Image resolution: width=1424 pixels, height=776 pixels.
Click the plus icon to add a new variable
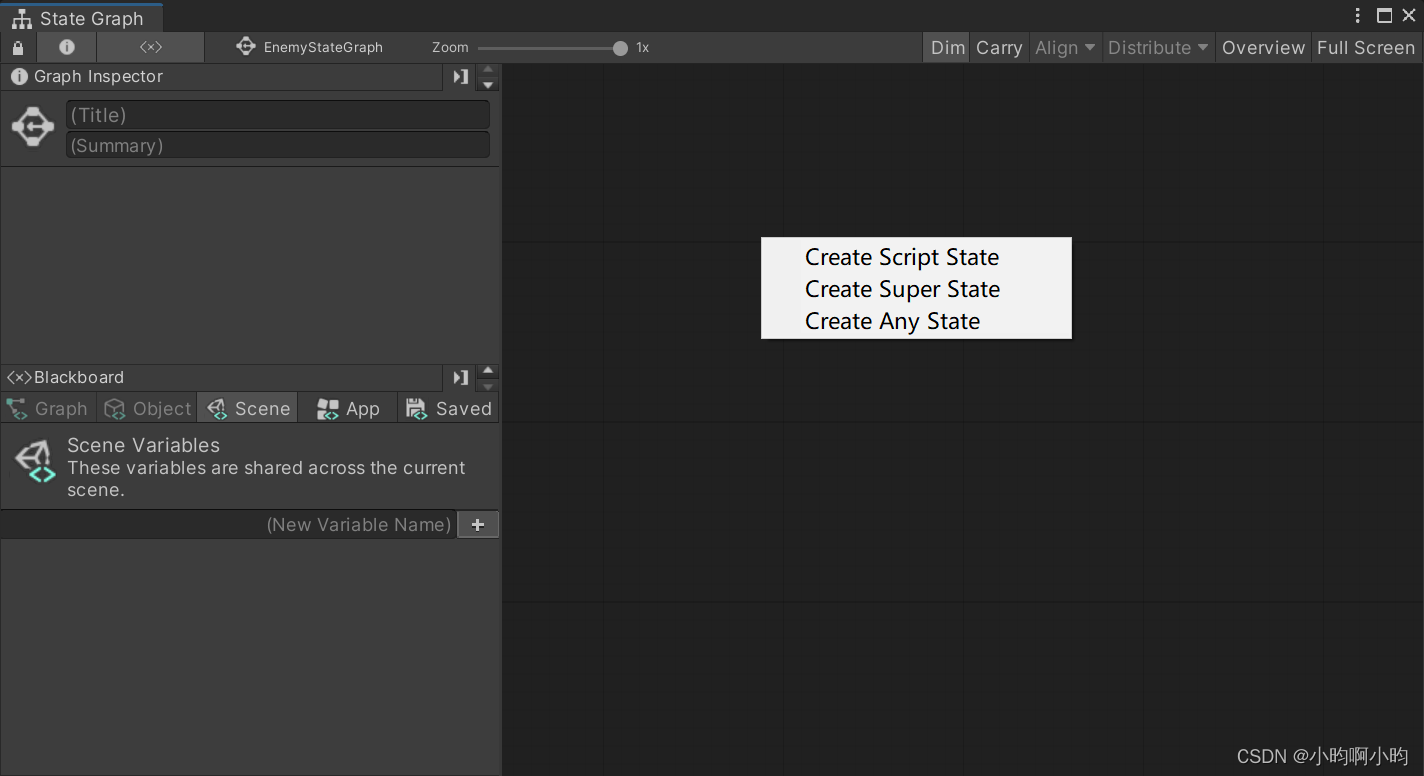point(477,523)
